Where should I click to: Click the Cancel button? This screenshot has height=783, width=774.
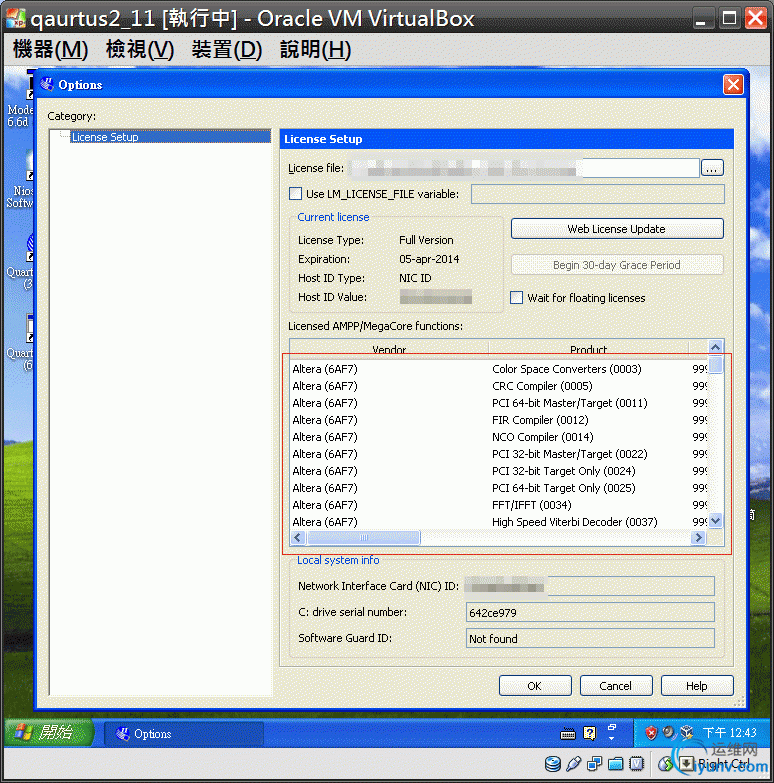click(616, 686)
